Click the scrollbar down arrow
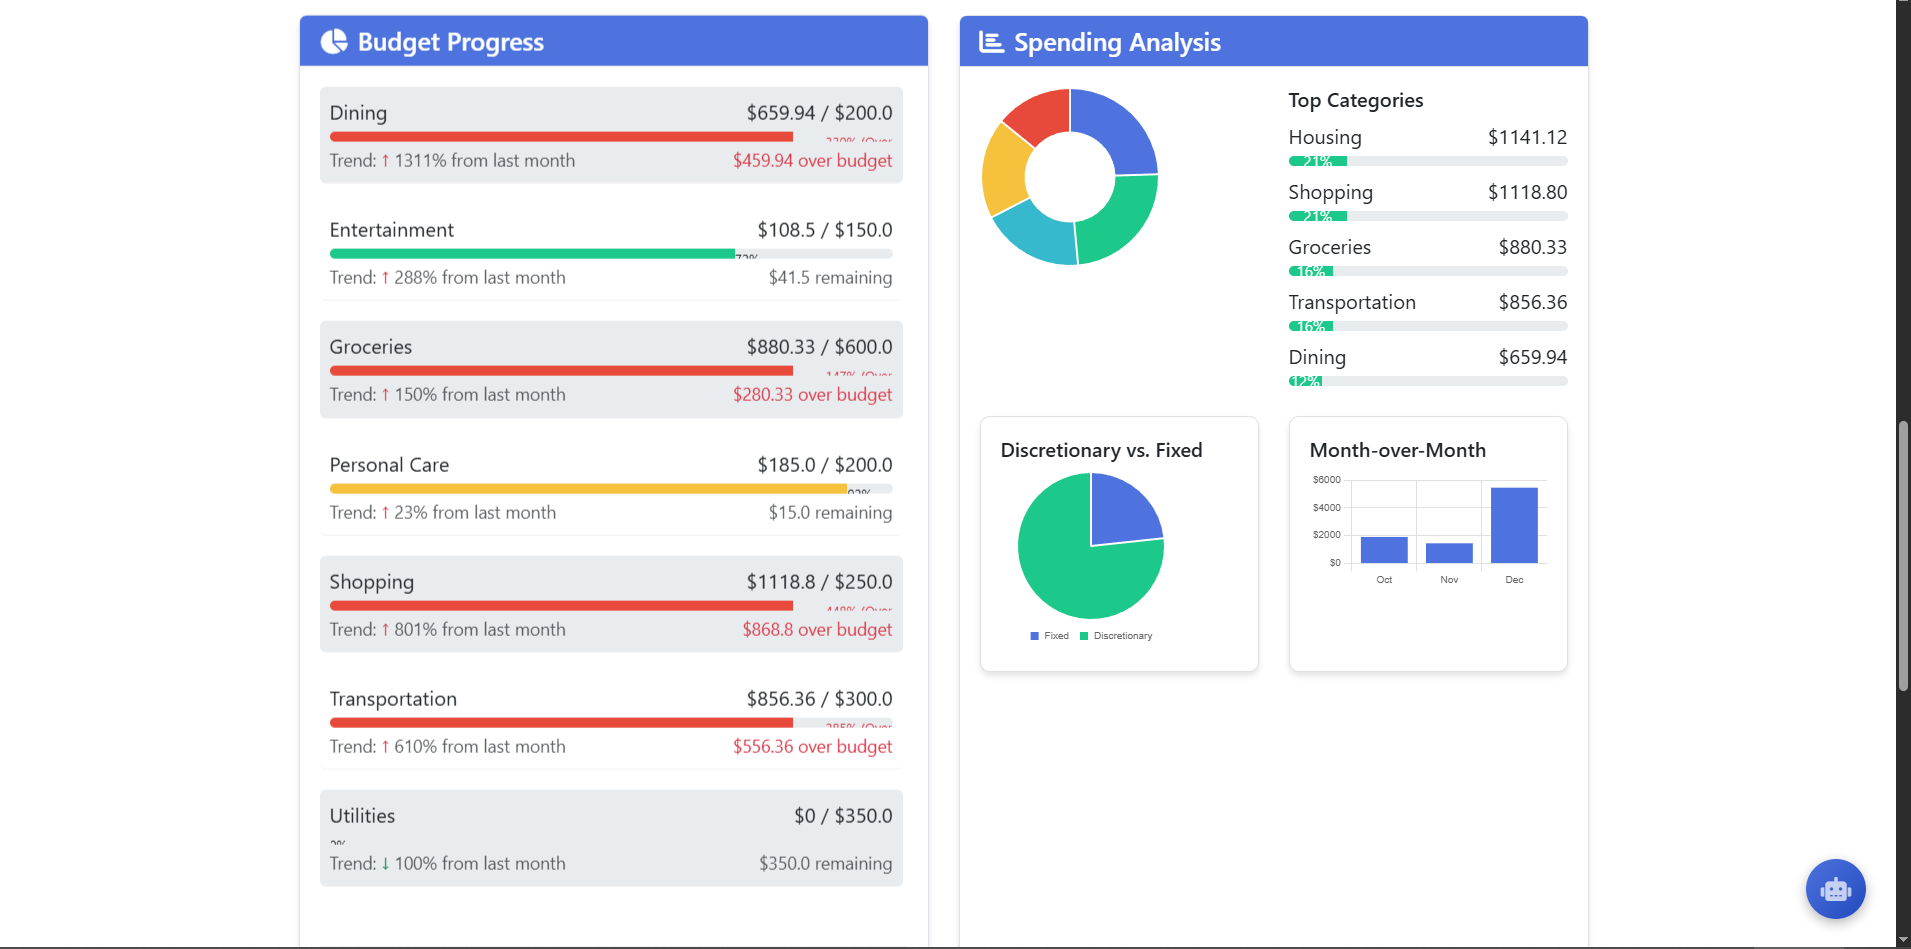Viewport: 1911px width, 949px height. (1903, 940)
